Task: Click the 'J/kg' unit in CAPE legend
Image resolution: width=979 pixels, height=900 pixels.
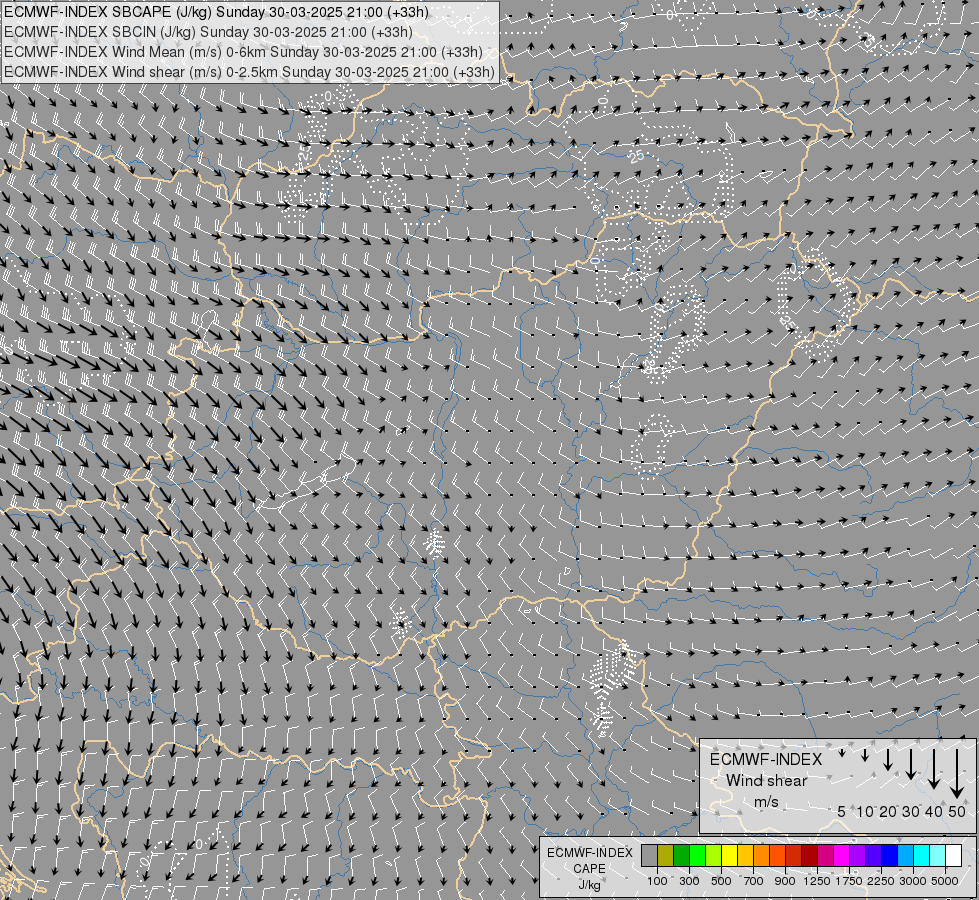Action: tap(589, 885)
